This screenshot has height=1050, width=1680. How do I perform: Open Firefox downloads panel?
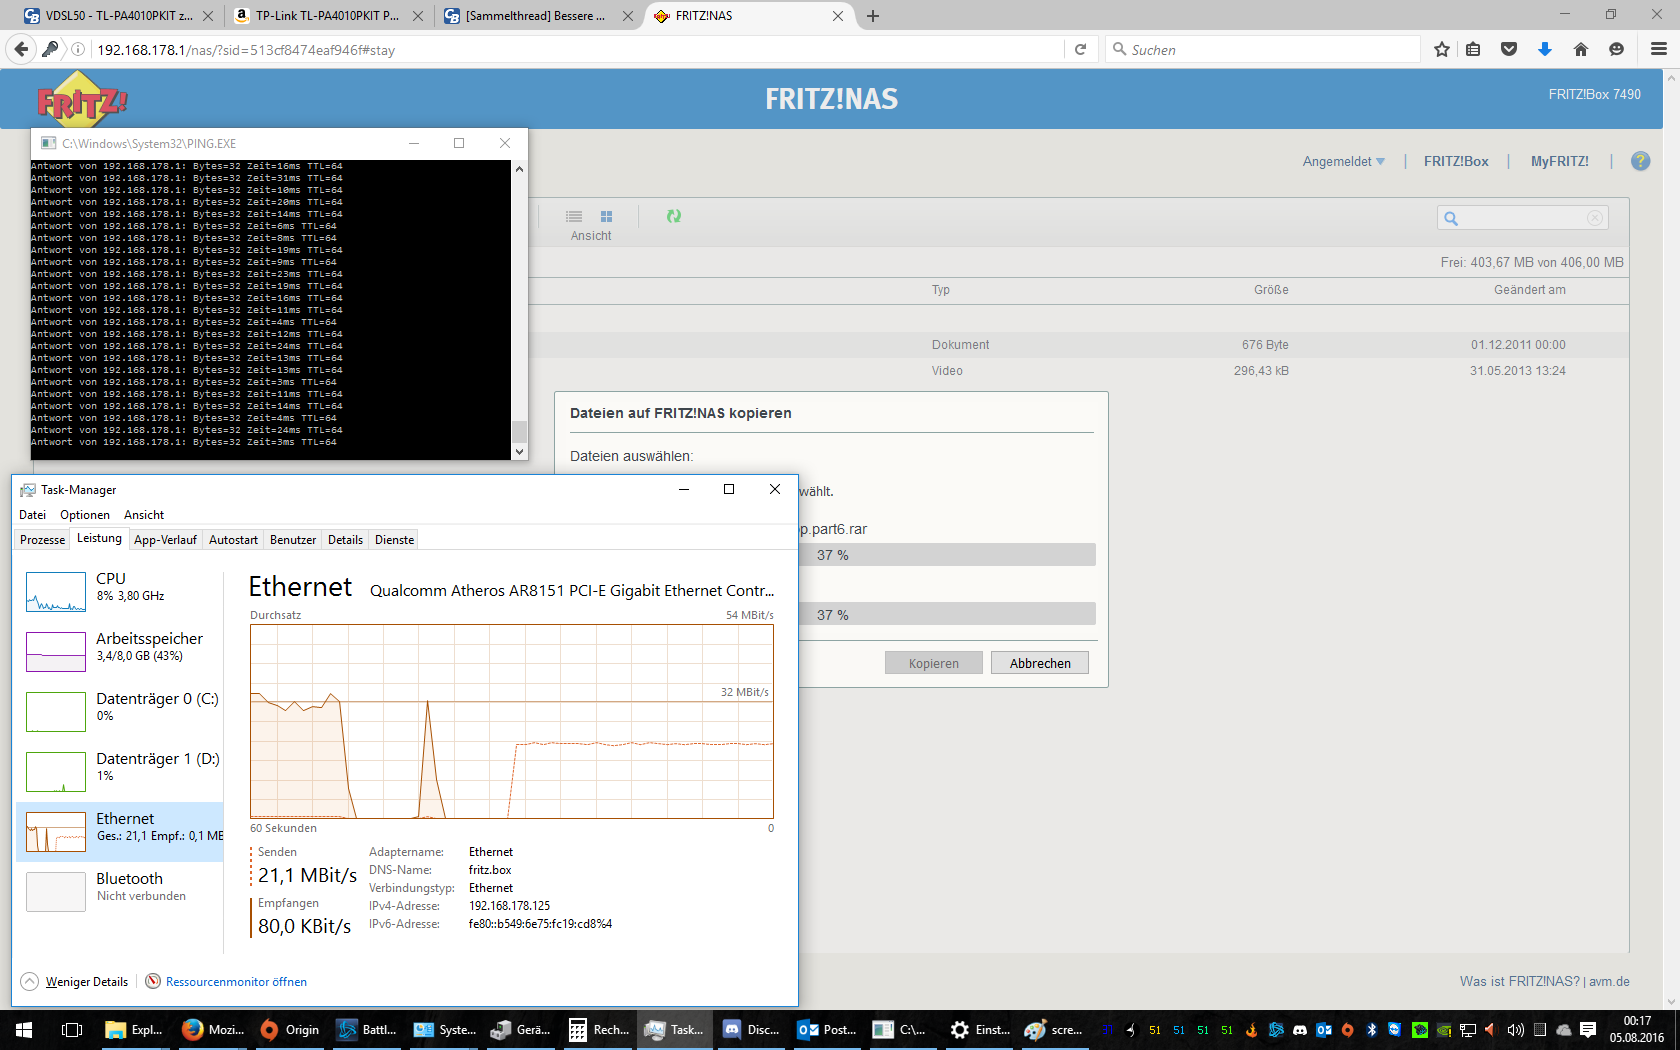coord(1545,49)
